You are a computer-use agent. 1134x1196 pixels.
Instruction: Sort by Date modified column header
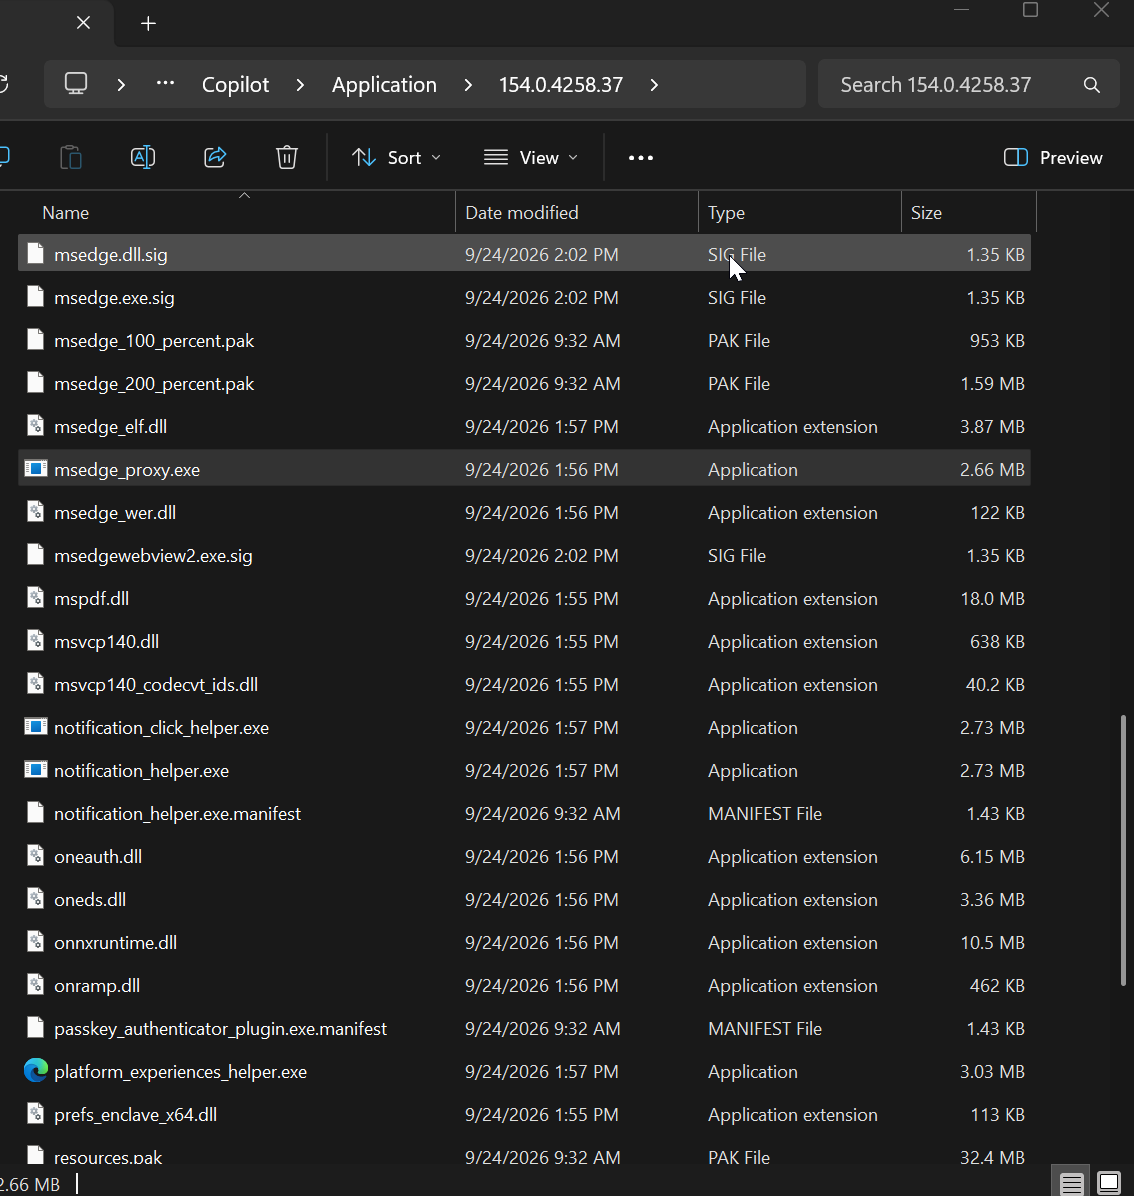pyautogui.click(x=522, y=213)
